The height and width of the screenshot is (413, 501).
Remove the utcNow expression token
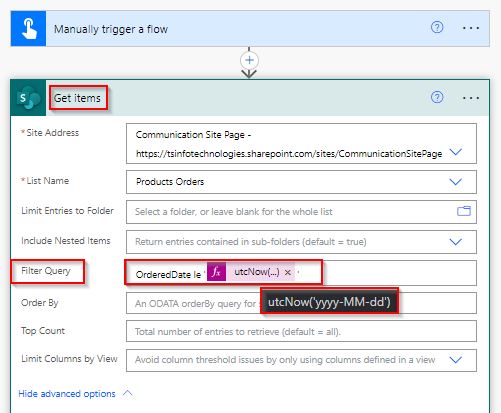click(x=288, y=272)
